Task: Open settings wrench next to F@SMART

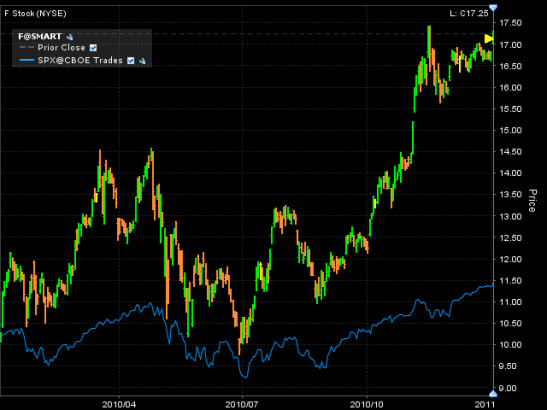Action: 70,37
